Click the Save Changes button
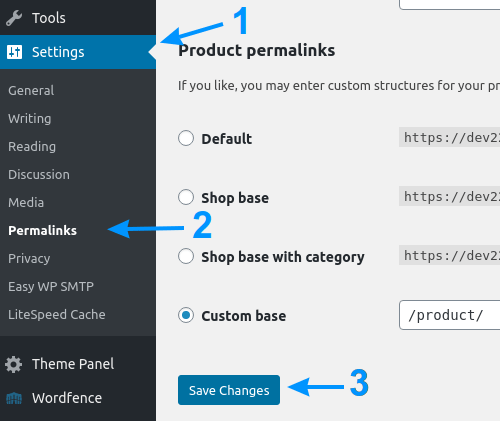This screenshot has height=421, width=500. point(229,390)
